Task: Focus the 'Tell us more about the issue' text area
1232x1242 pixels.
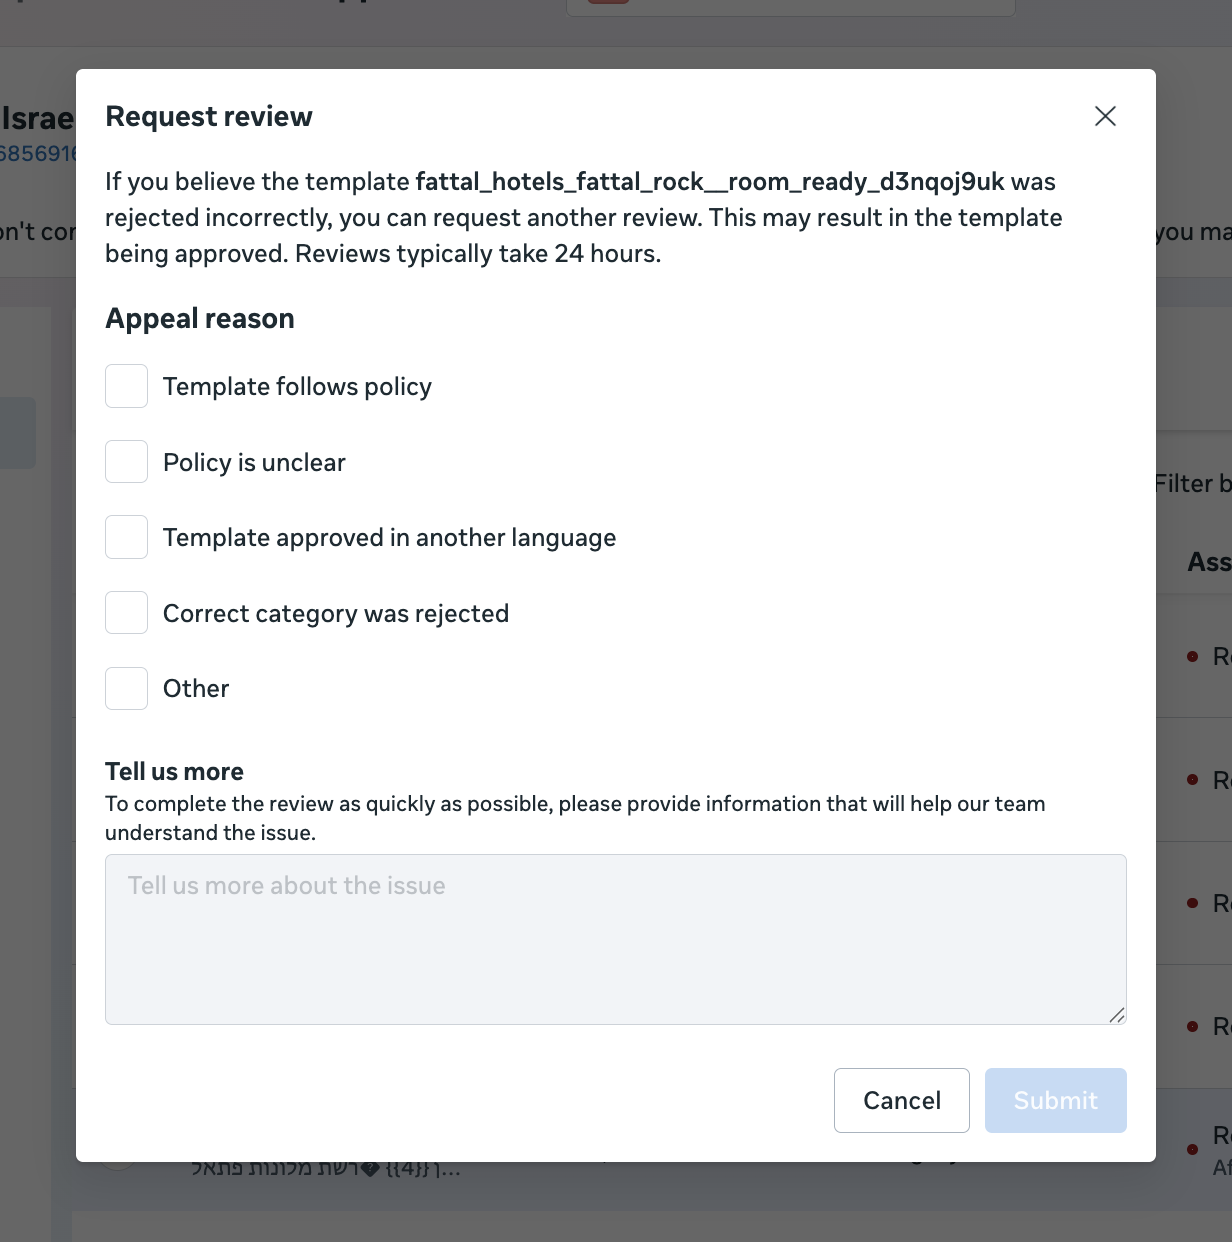Action: point(615,939)
